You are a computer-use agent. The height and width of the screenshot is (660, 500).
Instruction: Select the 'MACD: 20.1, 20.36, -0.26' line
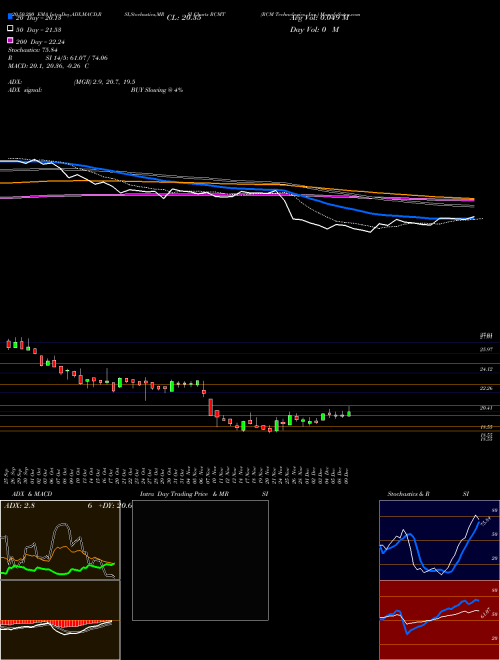click(46, 66)
